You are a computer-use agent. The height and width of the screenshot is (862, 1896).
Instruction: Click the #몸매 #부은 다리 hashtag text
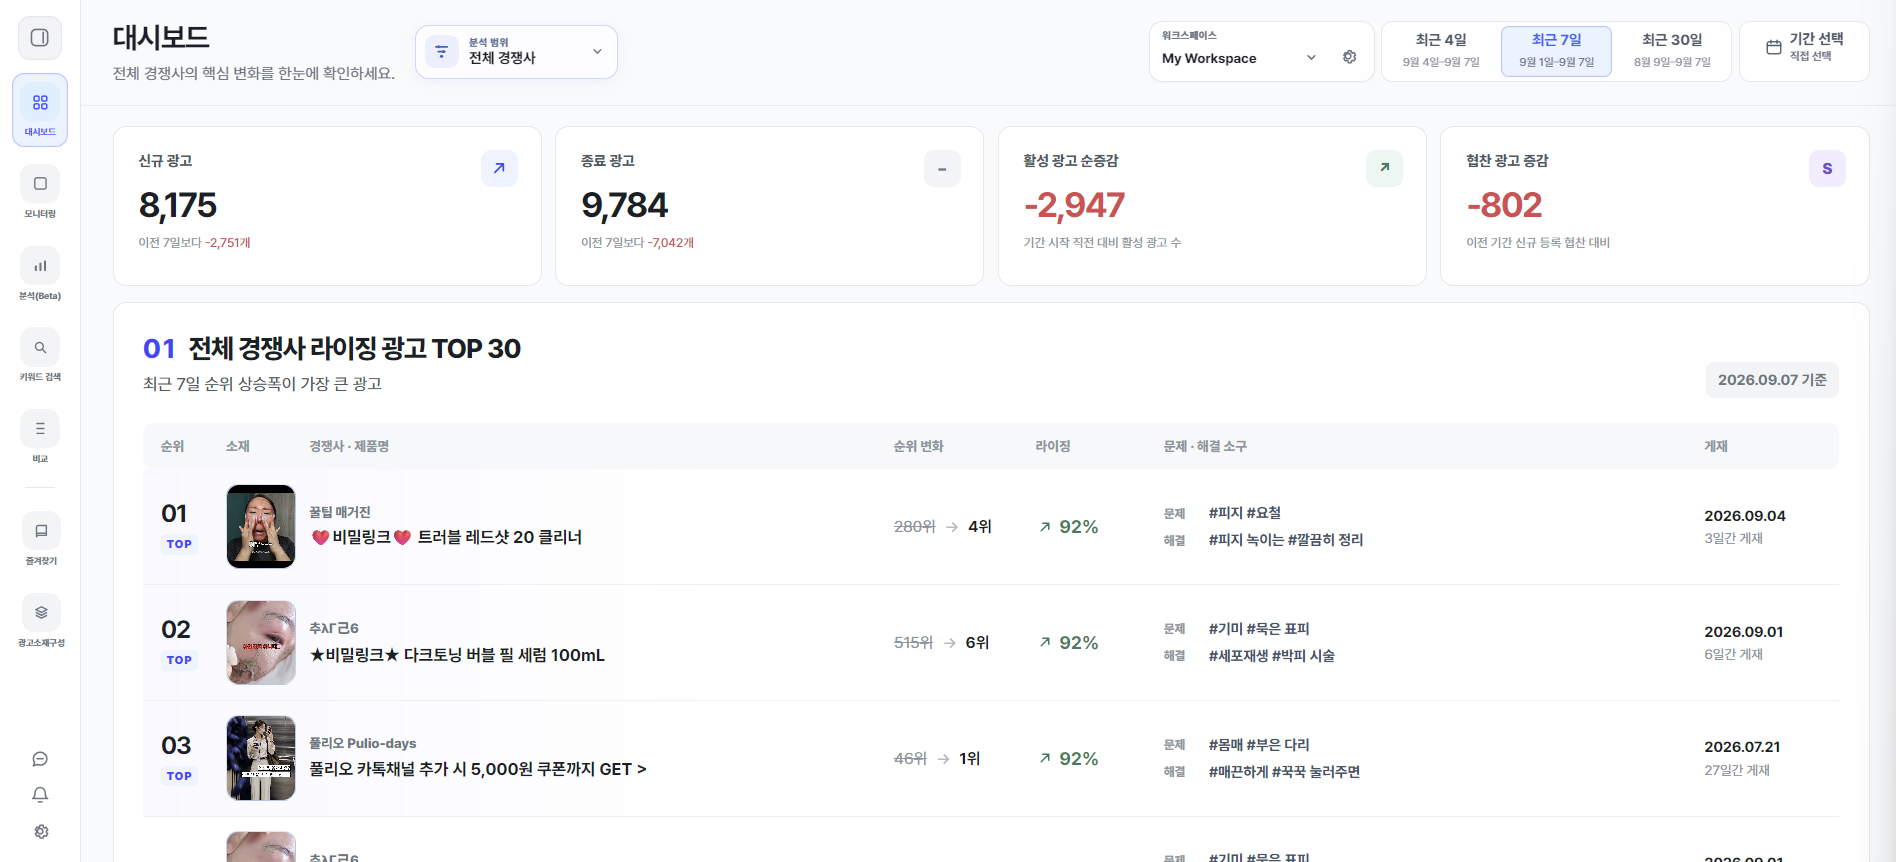coord(1258,745)
